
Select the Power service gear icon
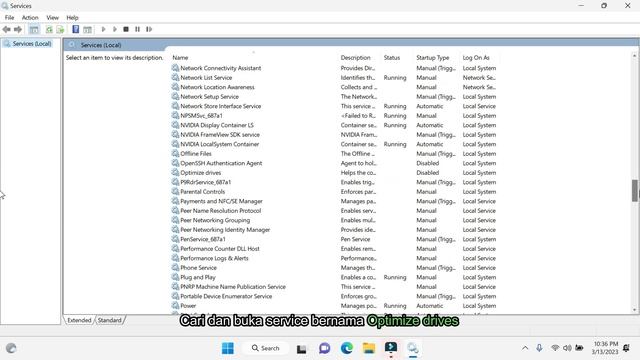click(x=176, y=306)
